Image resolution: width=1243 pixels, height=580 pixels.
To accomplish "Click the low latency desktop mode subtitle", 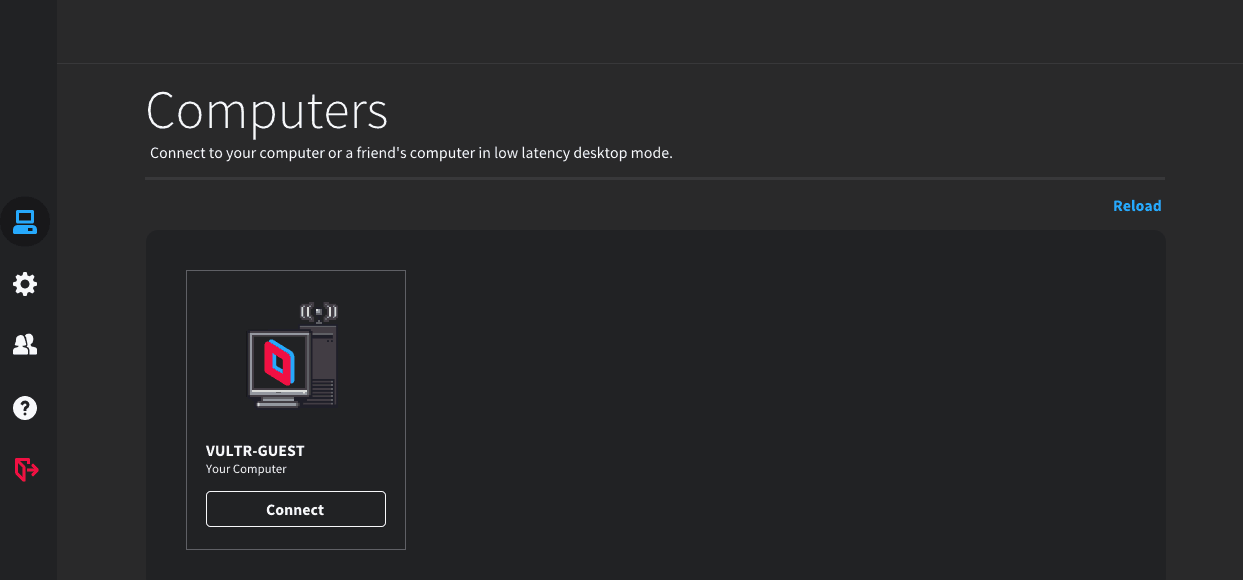I will click(410, 153).
